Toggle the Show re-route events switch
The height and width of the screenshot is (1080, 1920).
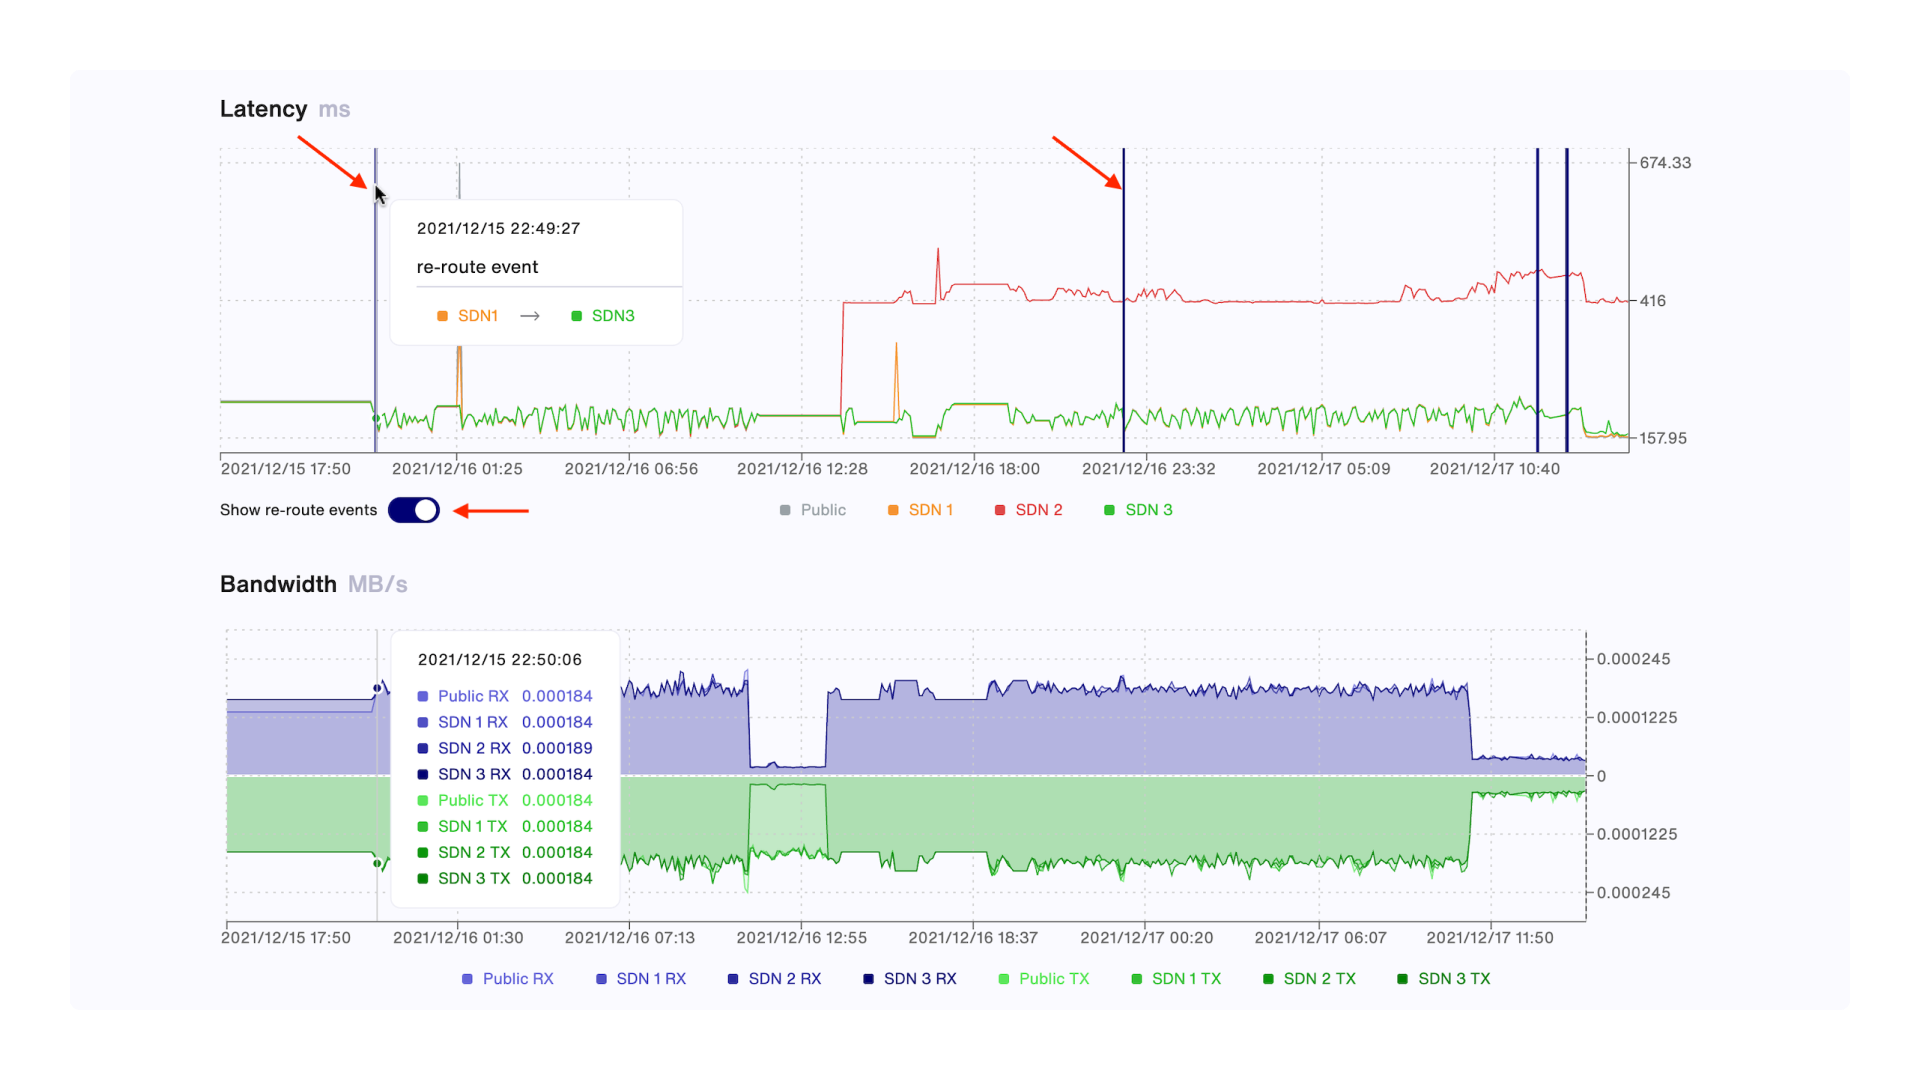click(414, 510)
